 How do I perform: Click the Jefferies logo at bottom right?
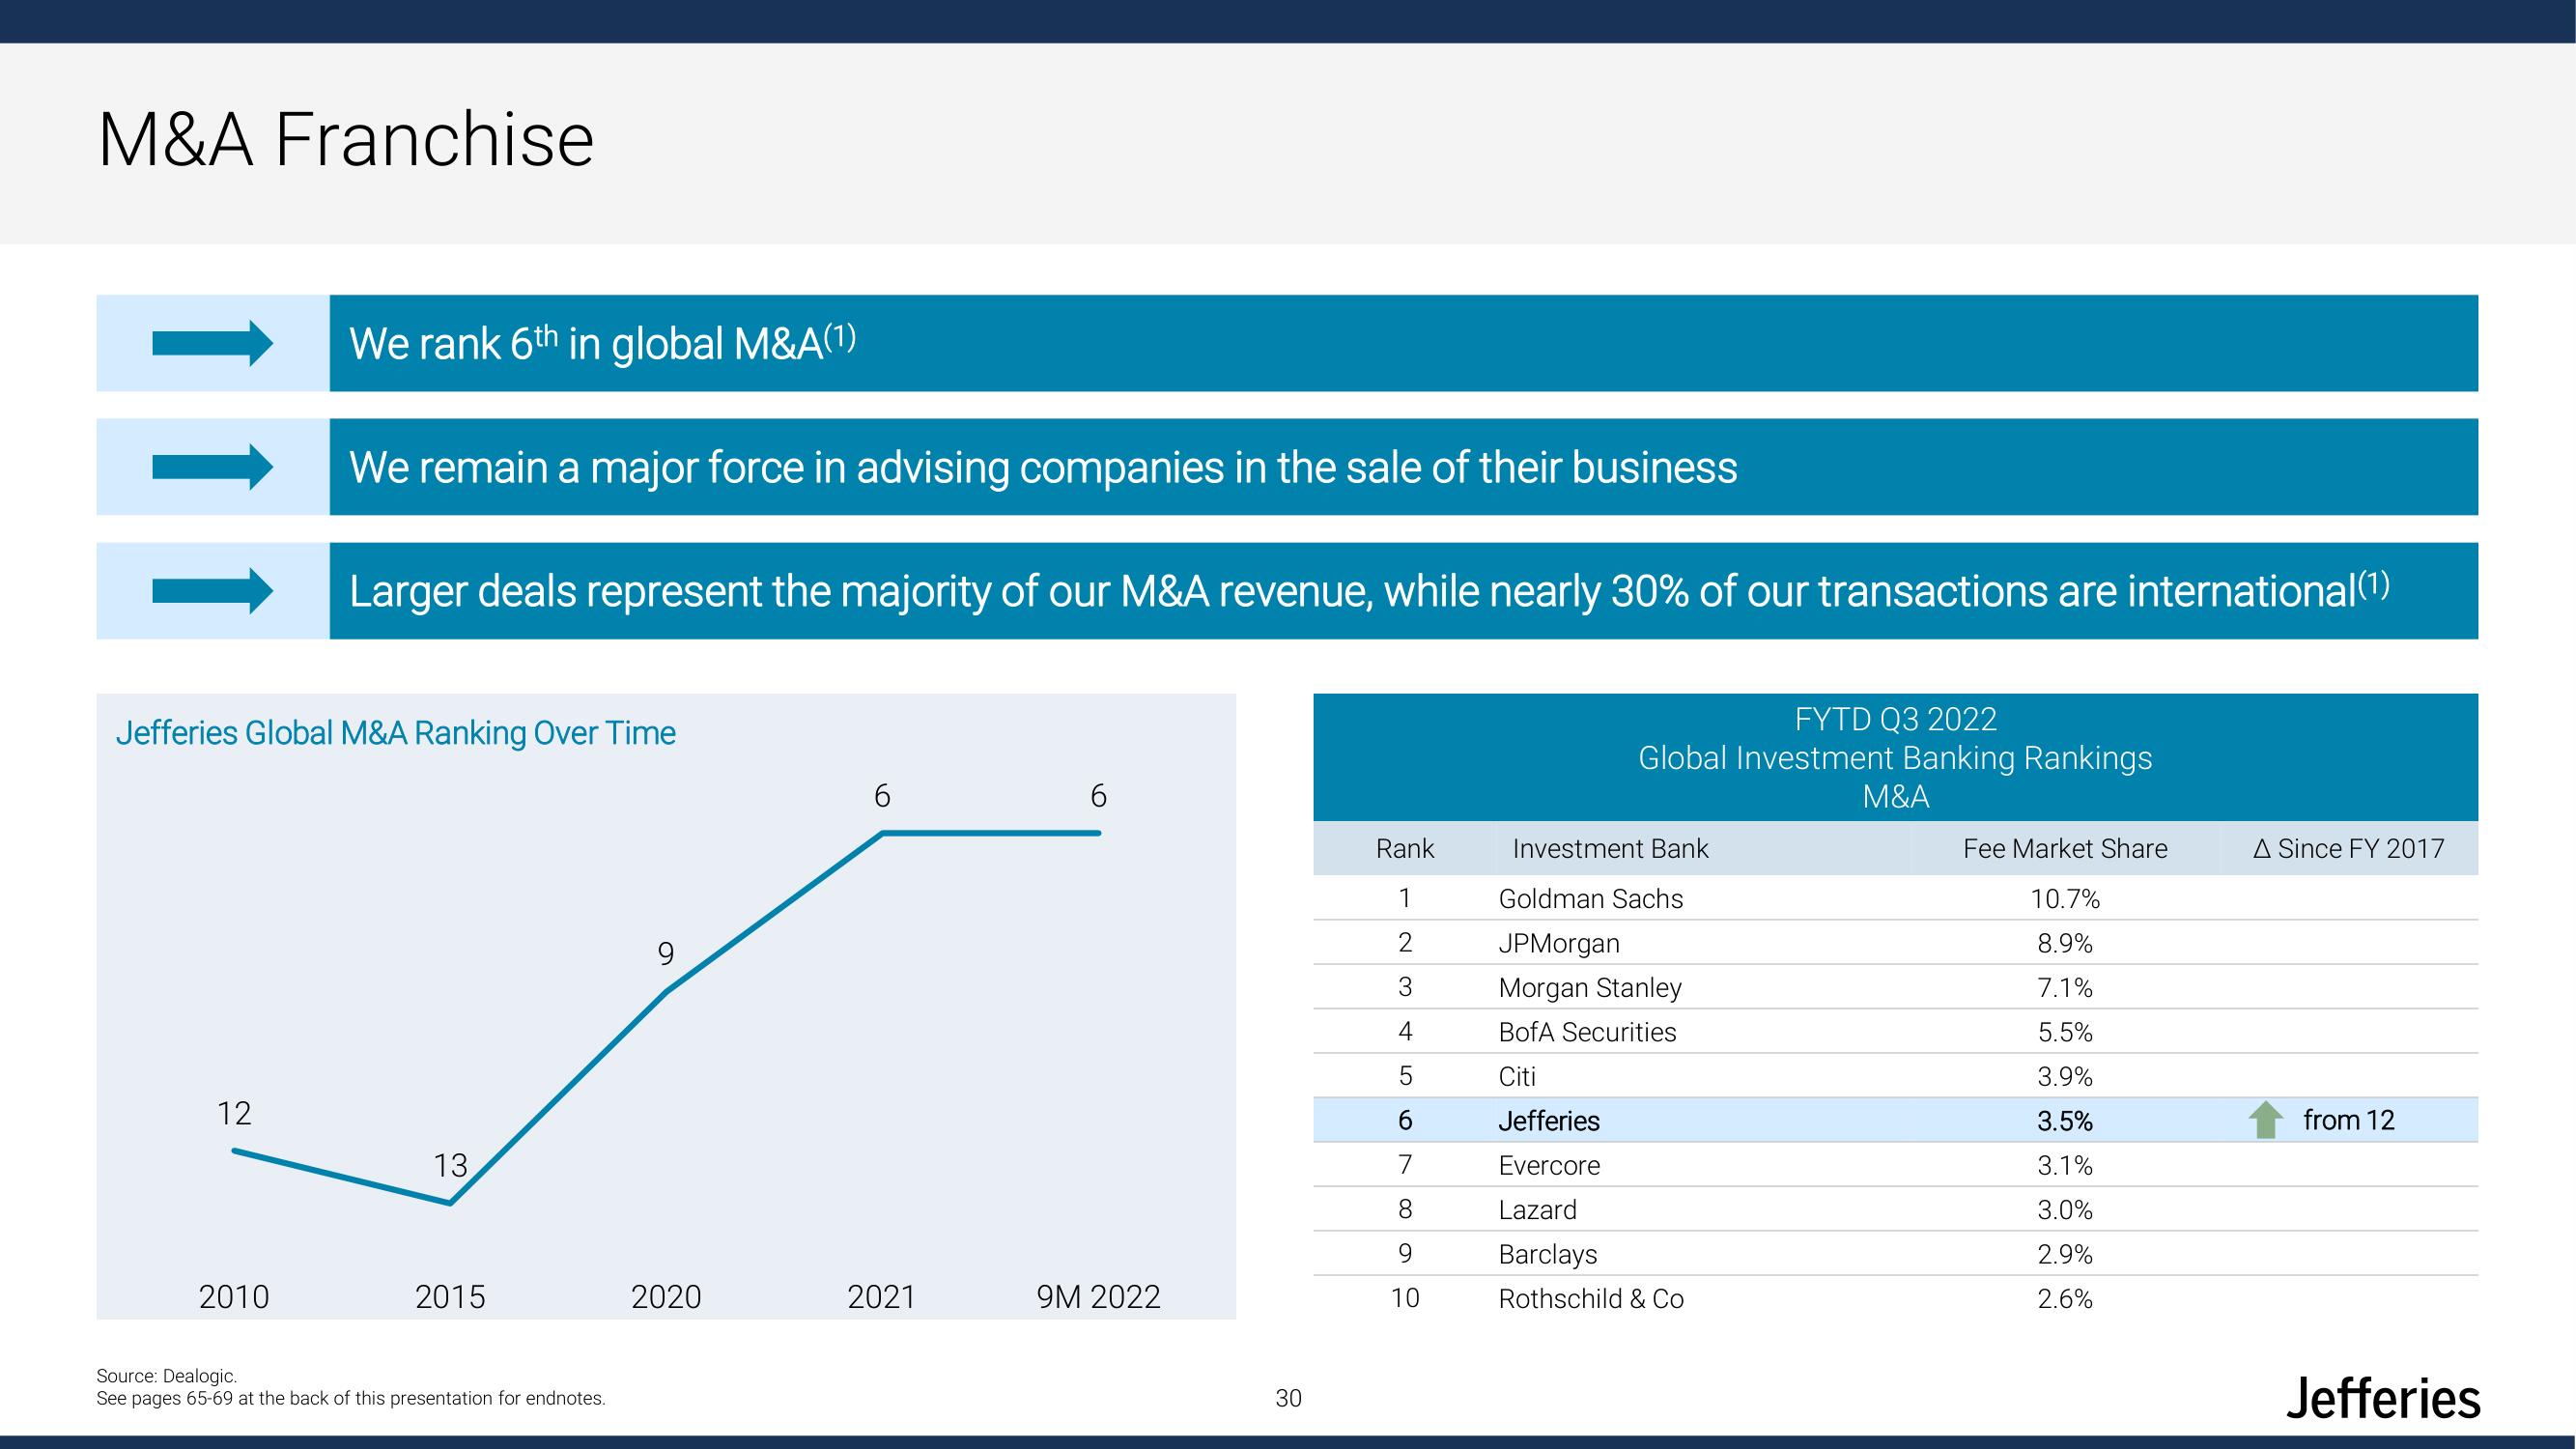[x=2382, y=1398]
